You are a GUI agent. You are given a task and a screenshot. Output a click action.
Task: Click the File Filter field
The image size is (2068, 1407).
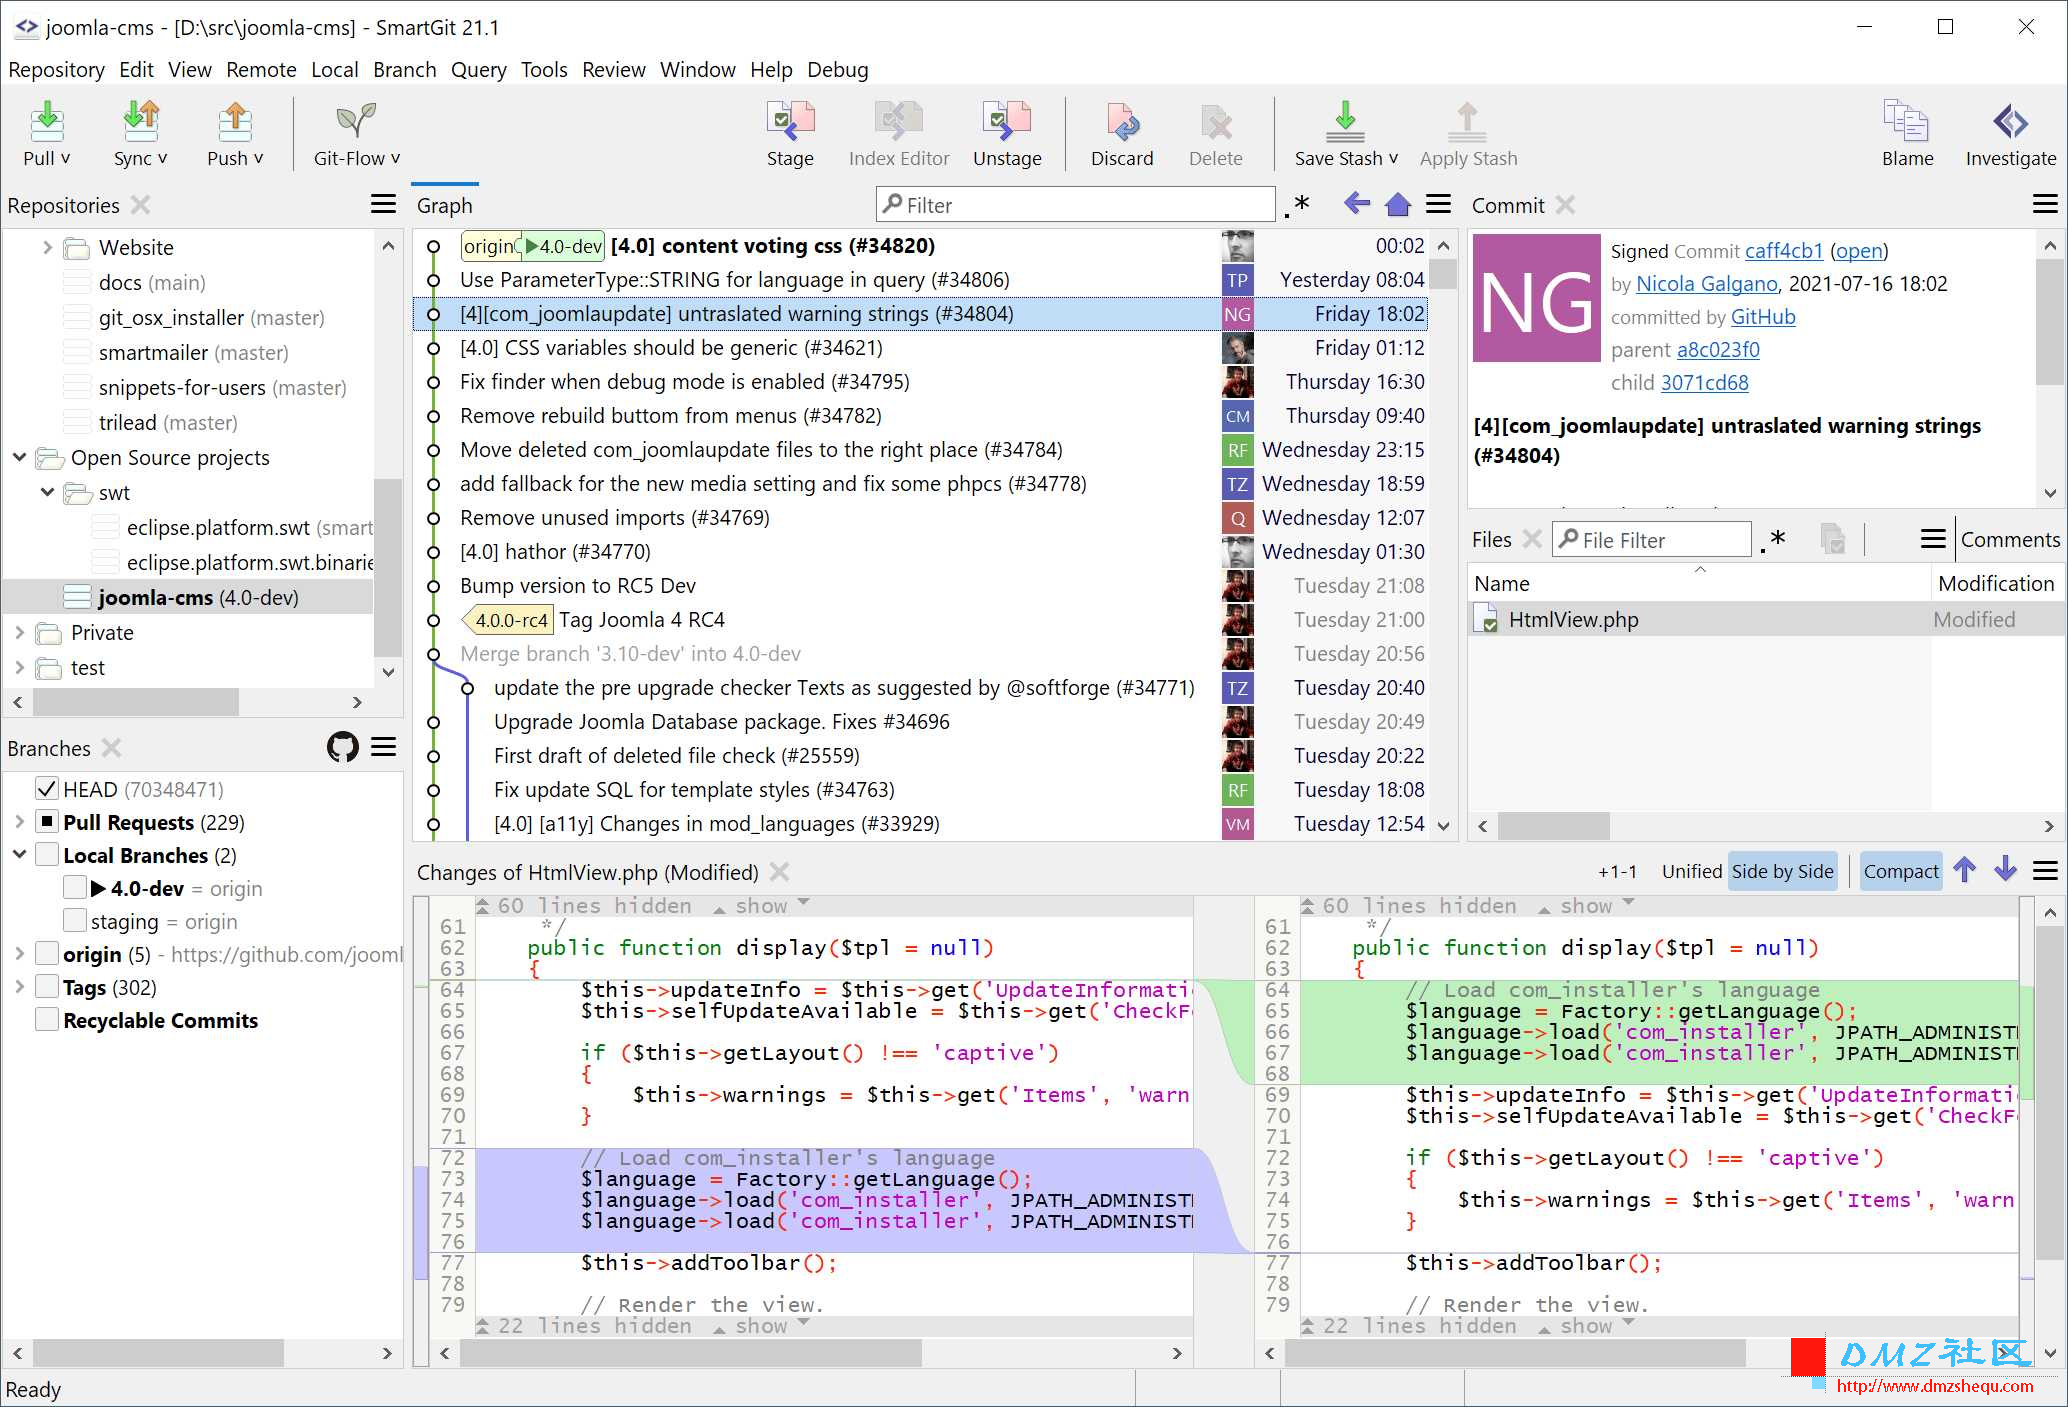click(1652, 540)
